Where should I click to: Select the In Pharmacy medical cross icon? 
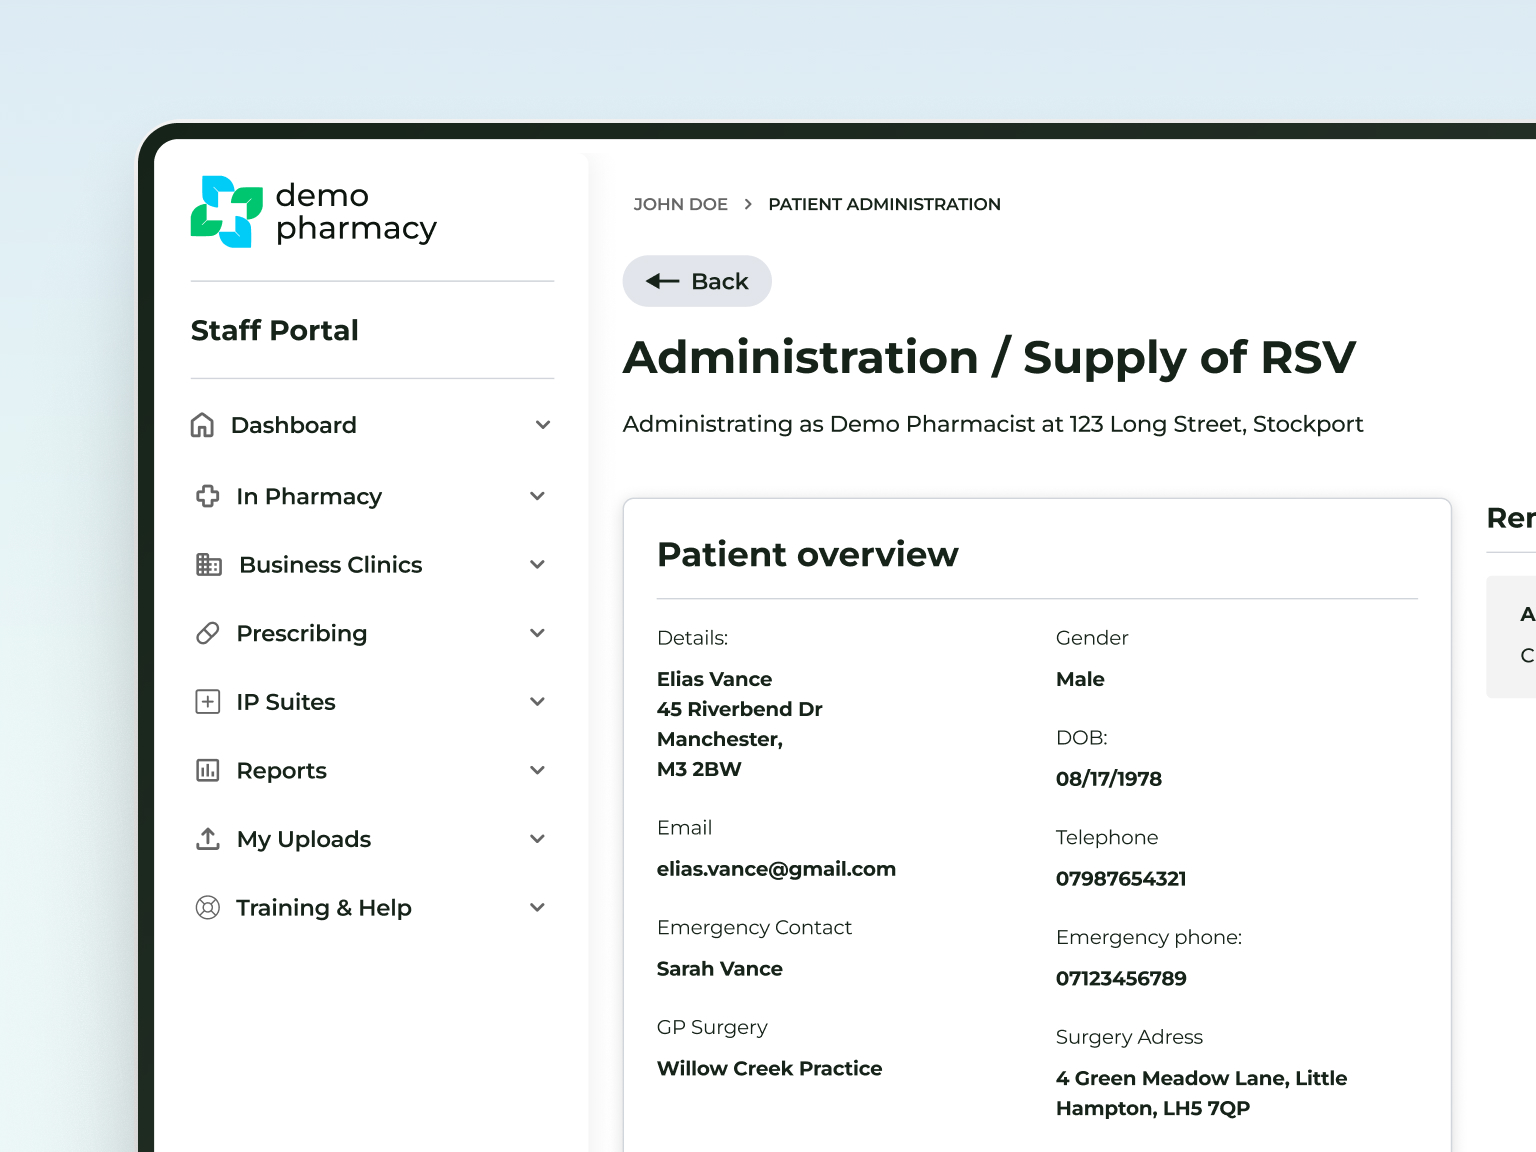coord(207,496)
